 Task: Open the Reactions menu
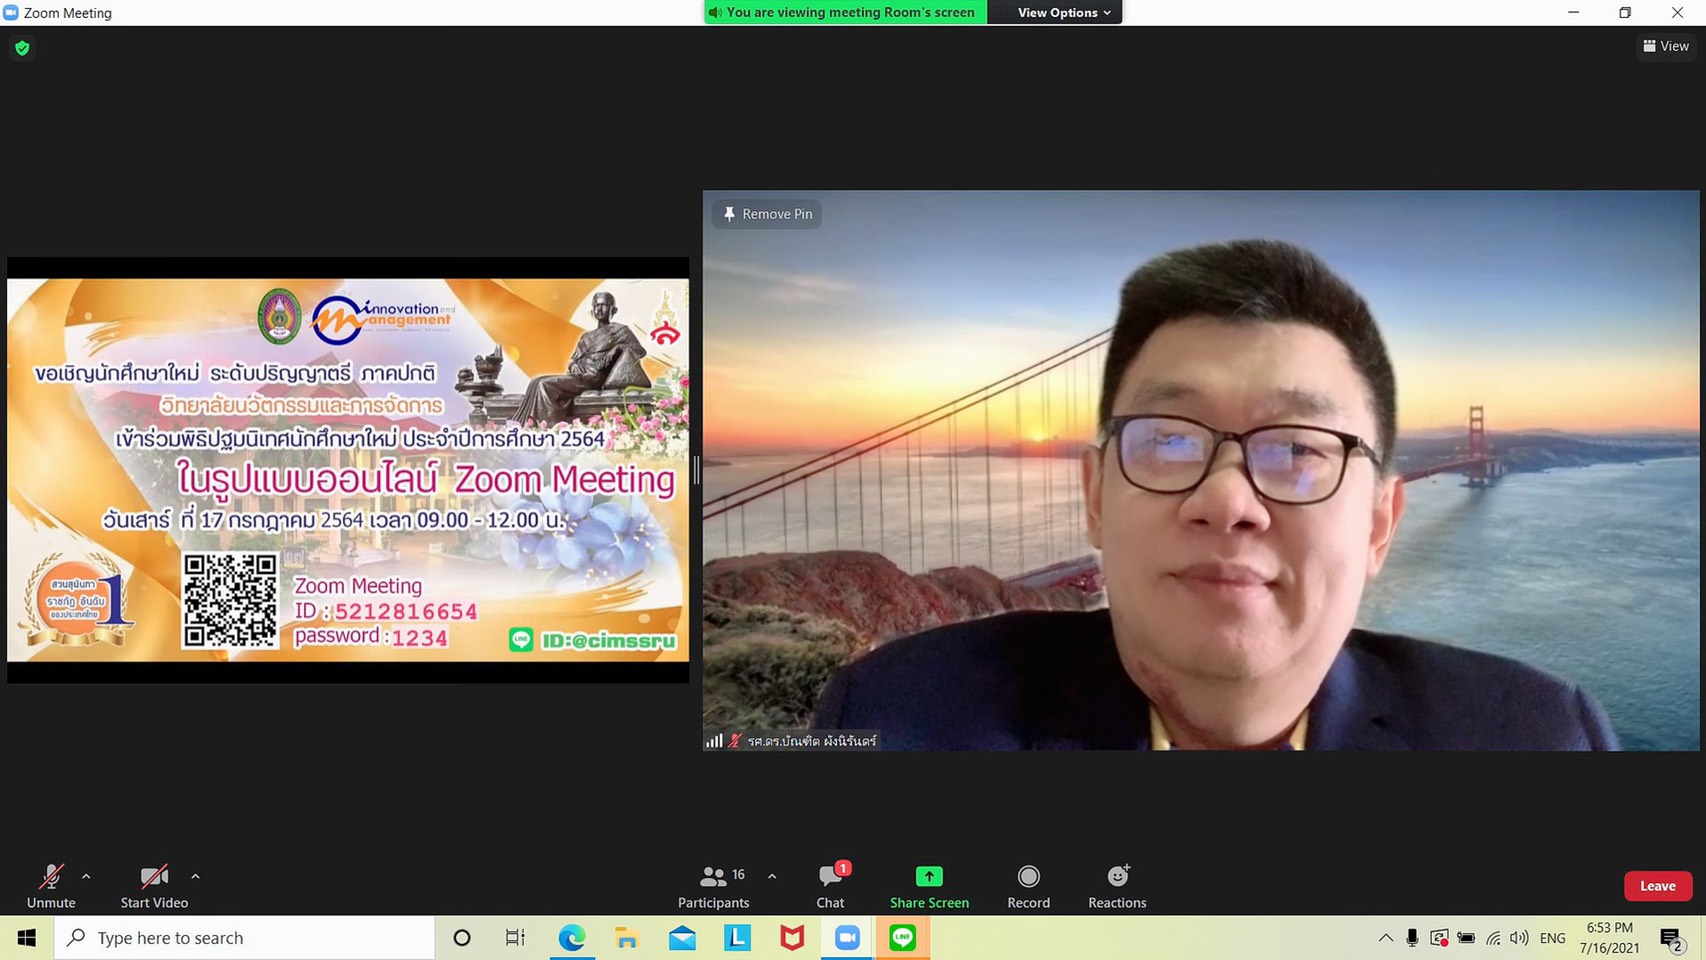[x=1117, y=885]
